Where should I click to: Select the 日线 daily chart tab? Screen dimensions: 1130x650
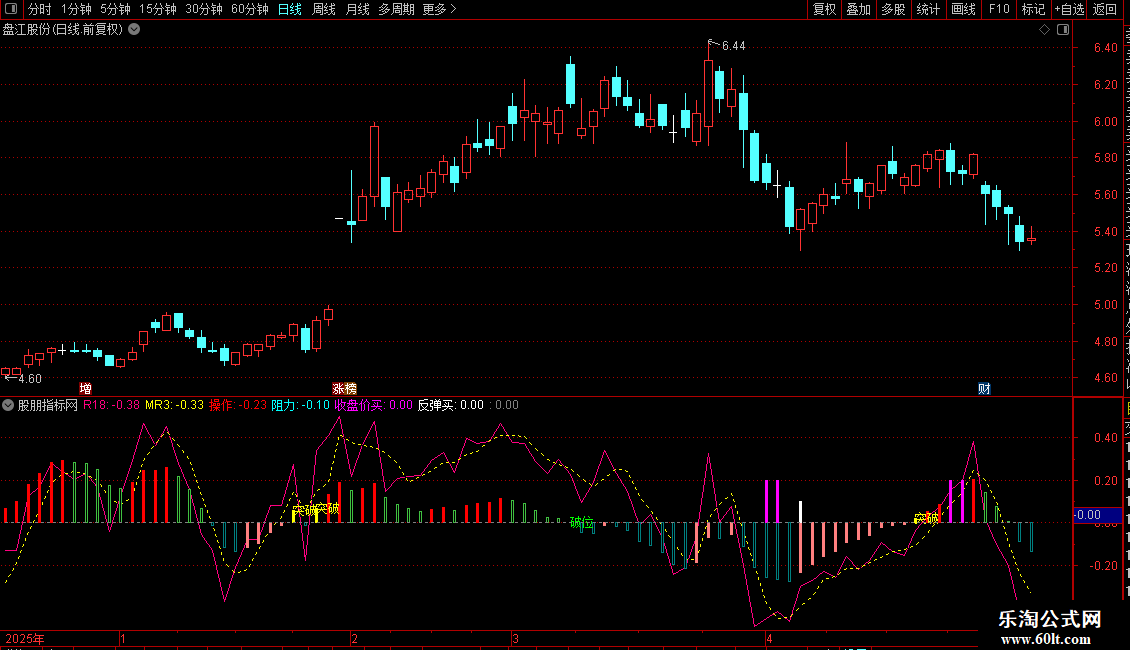(x=290, y=9)
